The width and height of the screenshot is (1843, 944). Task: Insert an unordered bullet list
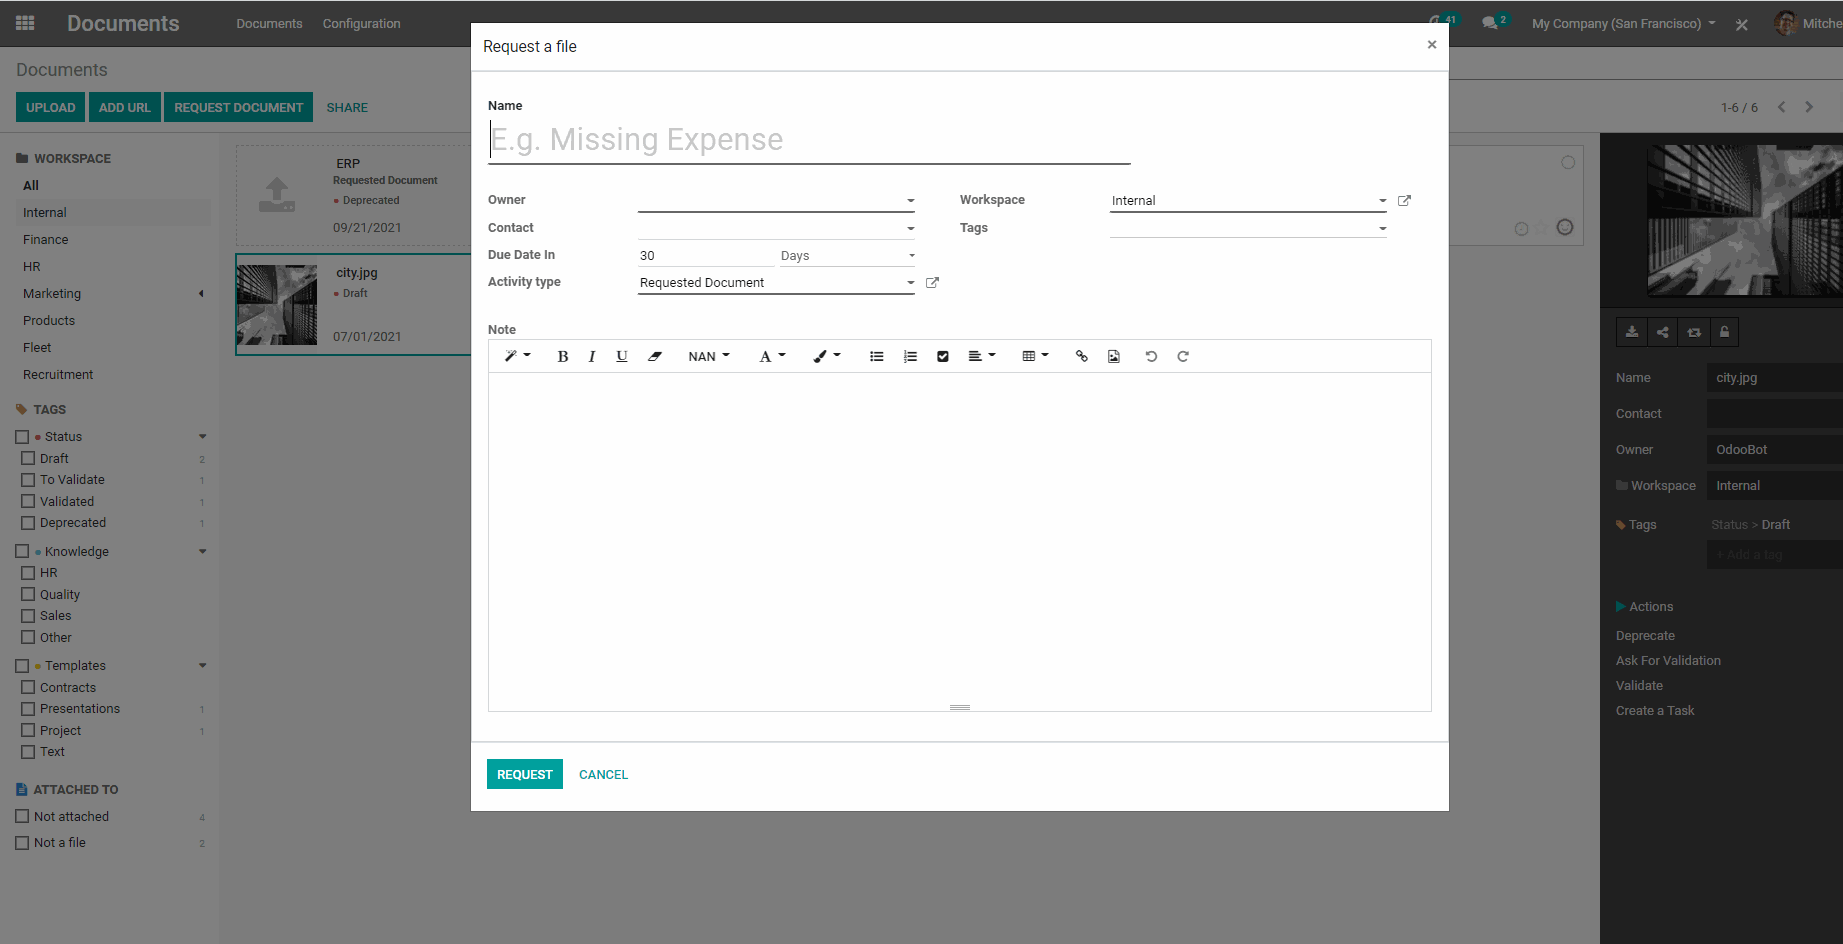point(877,356)
